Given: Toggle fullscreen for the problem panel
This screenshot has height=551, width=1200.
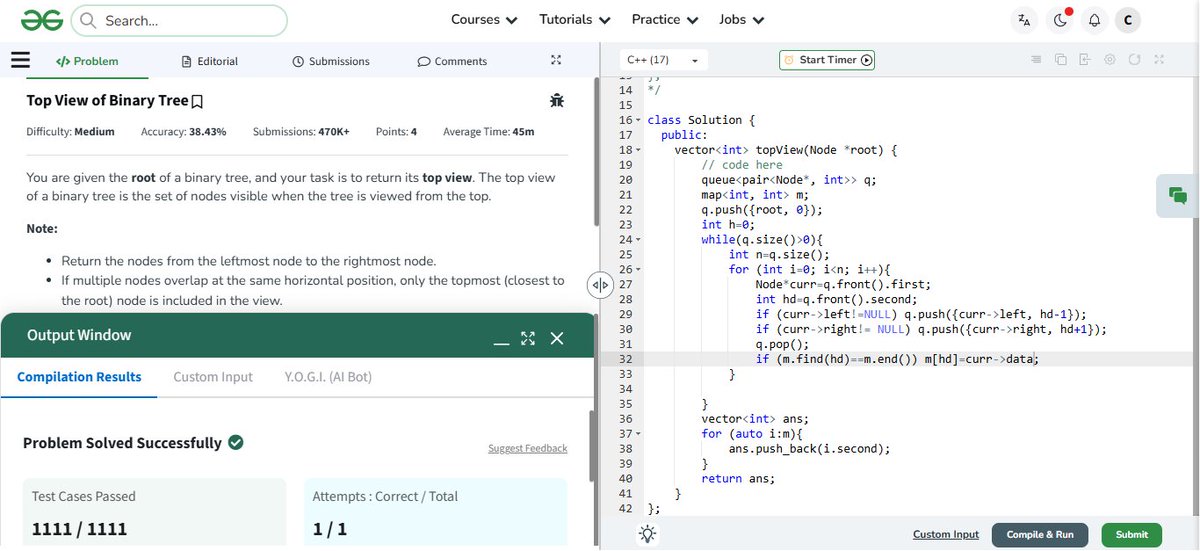Looking at the screenshot, I should click(x=556, y=61).
